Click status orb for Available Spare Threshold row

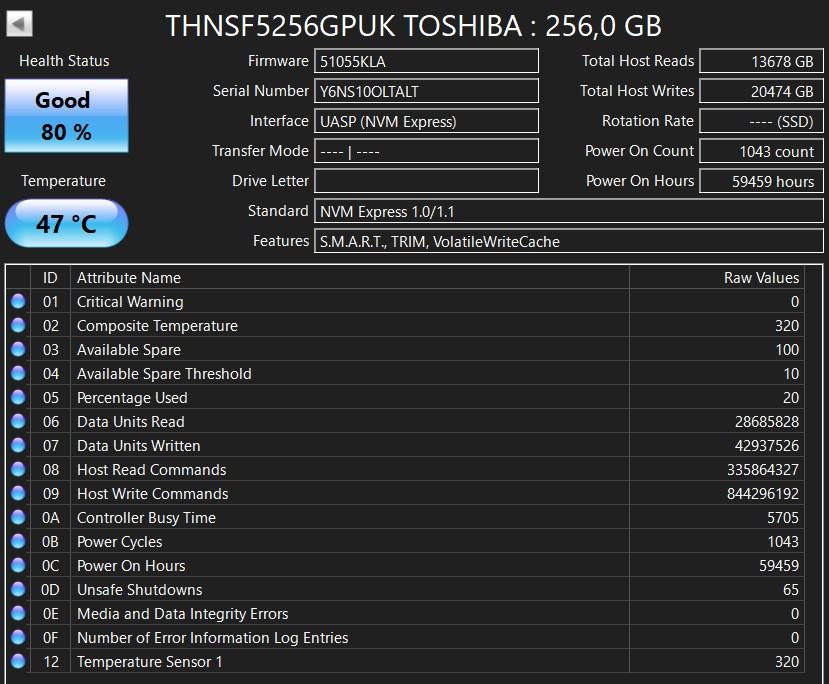point(18,373)
